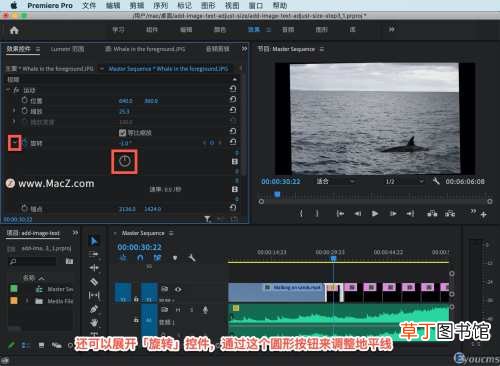Step forward one frame
The width and height of the screenshot is (500, 366).
393,213
